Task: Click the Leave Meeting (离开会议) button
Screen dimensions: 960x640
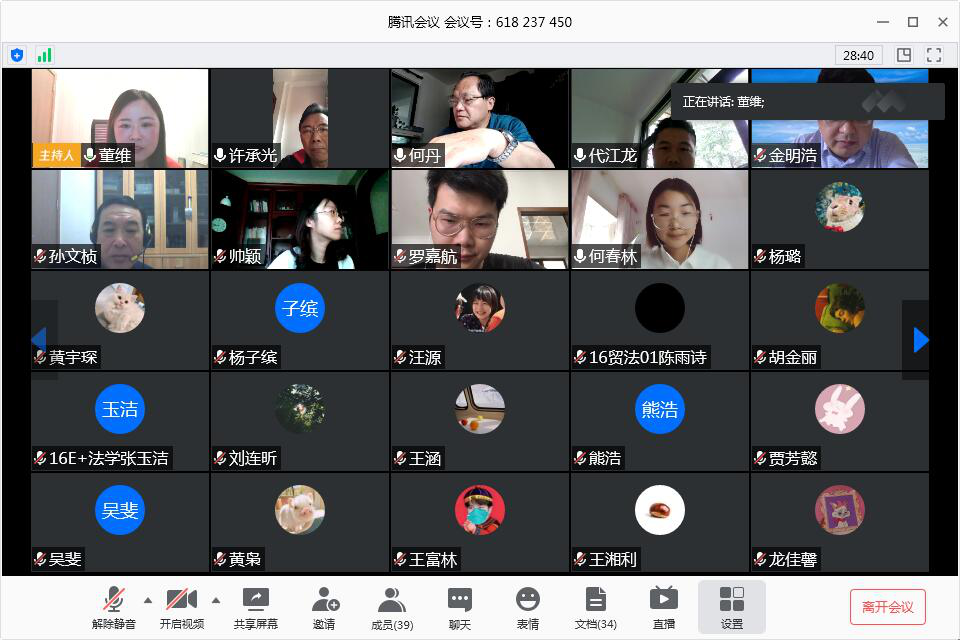Action: coord(887,607)
